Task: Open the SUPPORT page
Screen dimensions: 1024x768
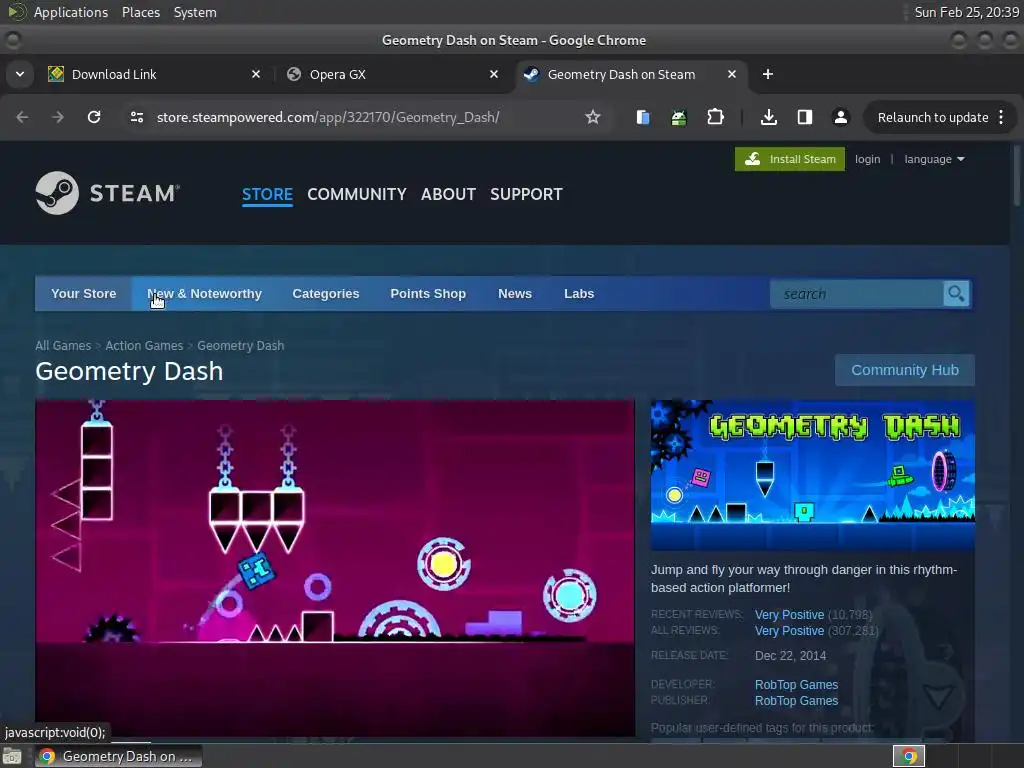Action: click(x=526, y=194)
